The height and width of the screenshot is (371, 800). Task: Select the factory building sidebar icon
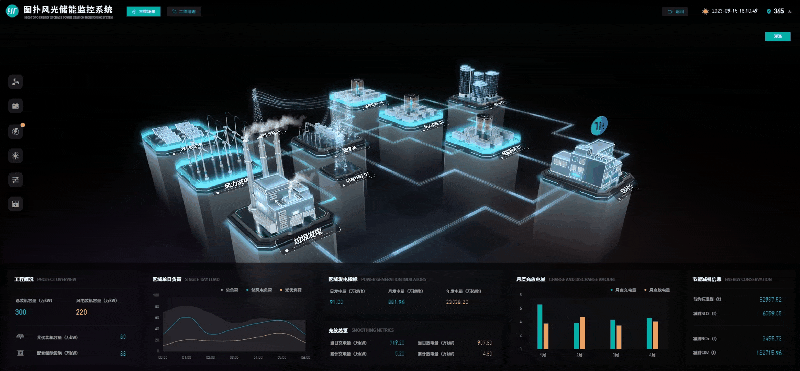pos(16,204)
